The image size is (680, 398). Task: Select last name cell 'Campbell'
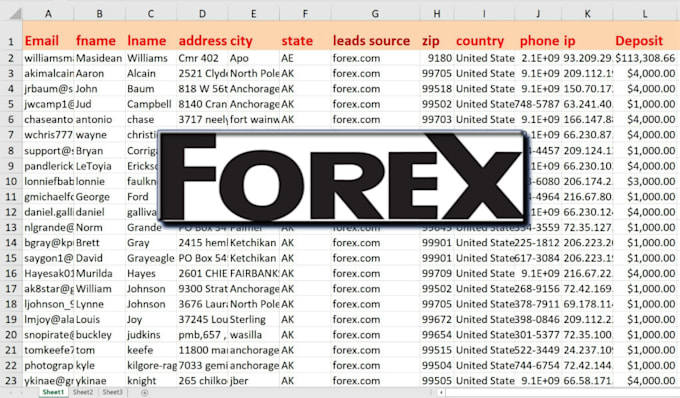[x=150, y=104]
